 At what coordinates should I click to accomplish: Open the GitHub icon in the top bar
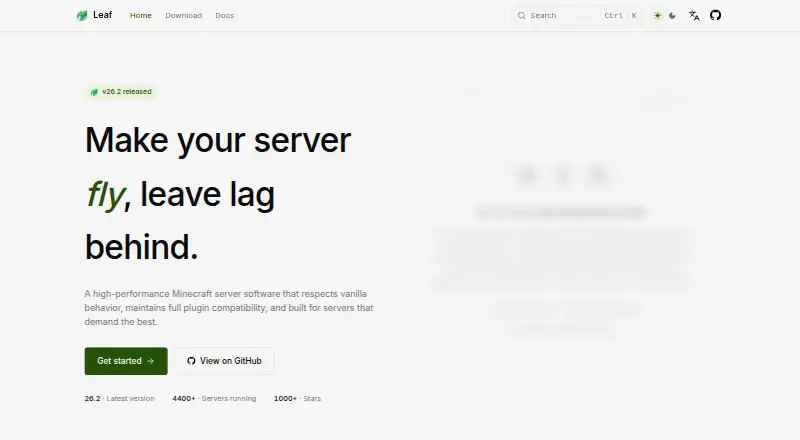pyautogui.click(x=715, y=15)
